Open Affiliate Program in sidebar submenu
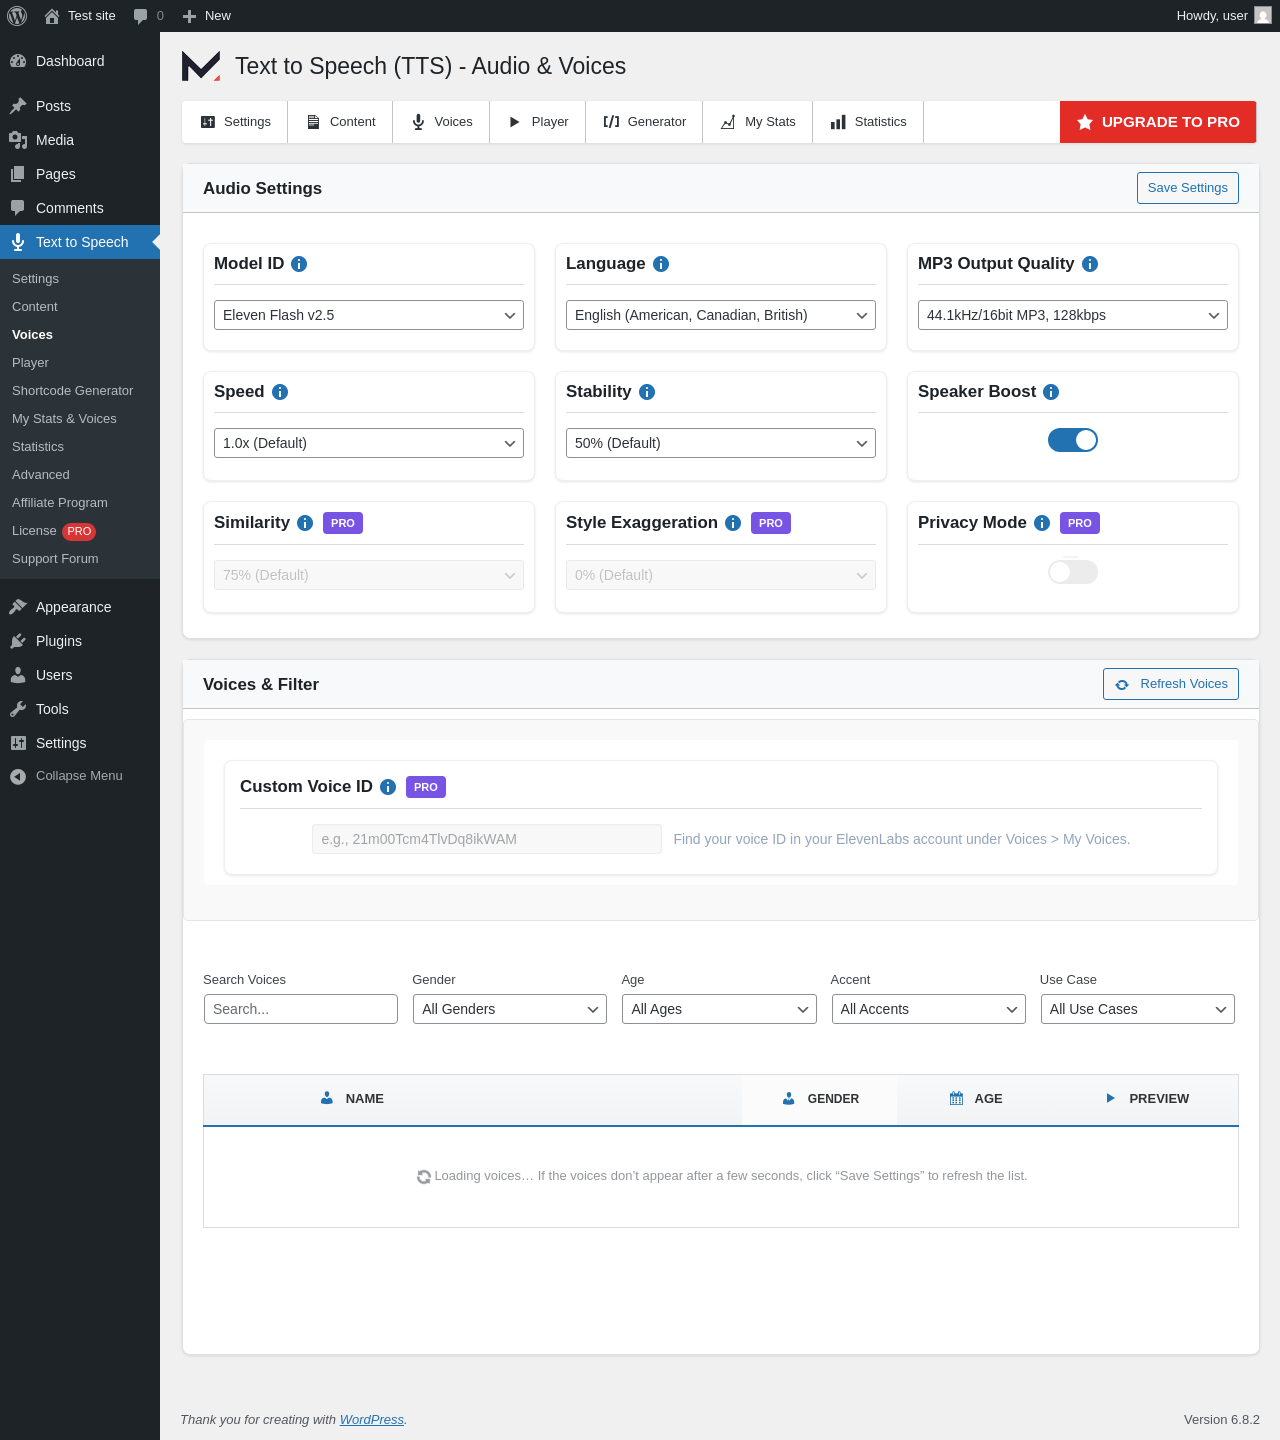 pyautogui.click(x=60, y=503)
